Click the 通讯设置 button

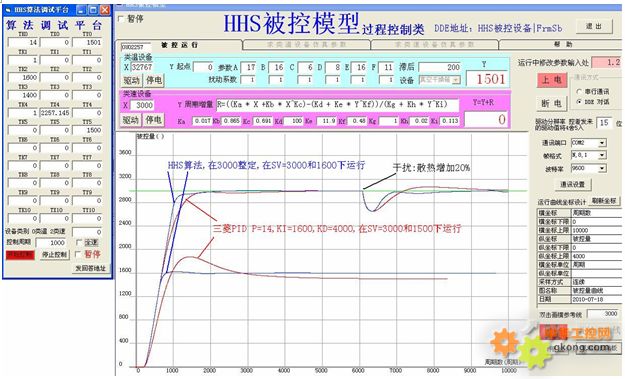(573, 185)
